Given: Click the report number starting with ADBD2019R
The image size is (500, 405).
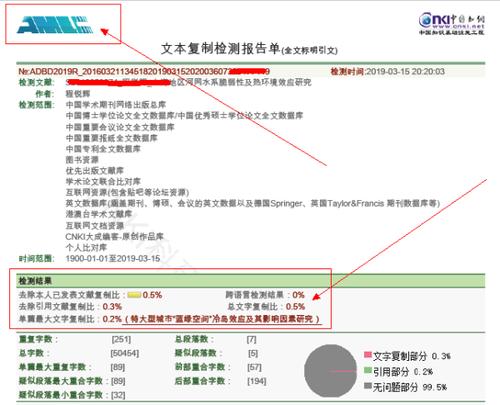Looking at the screenshot, I should point(144,71).
